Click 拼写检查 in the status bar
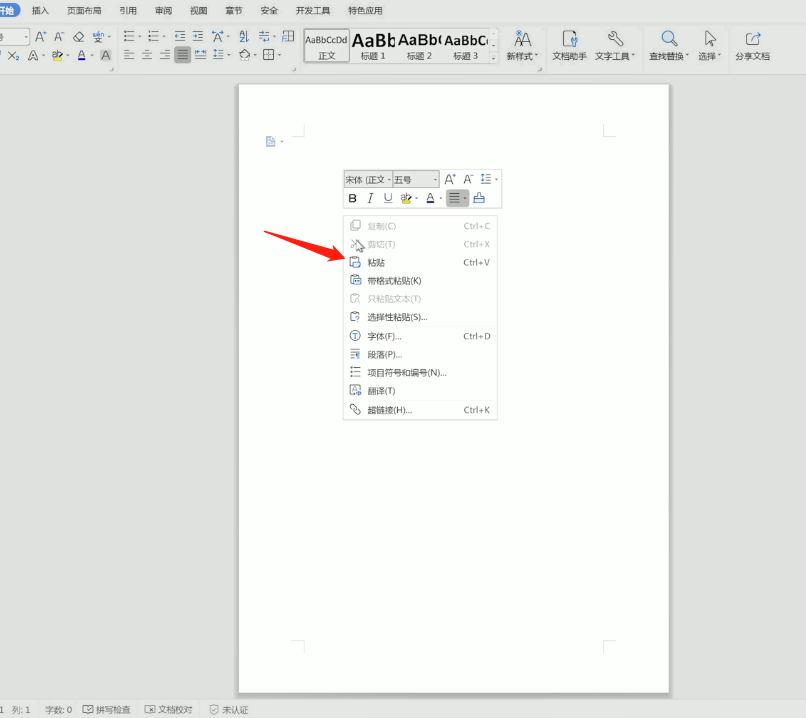This screenshot has width=806, height=718. pos(106,710)
